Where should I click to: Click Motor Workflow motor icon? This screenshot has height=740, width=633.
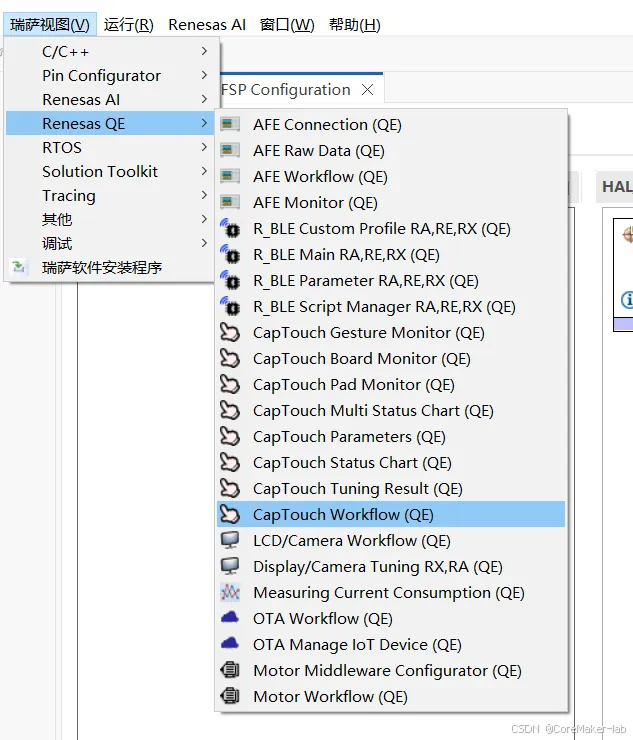230,696
